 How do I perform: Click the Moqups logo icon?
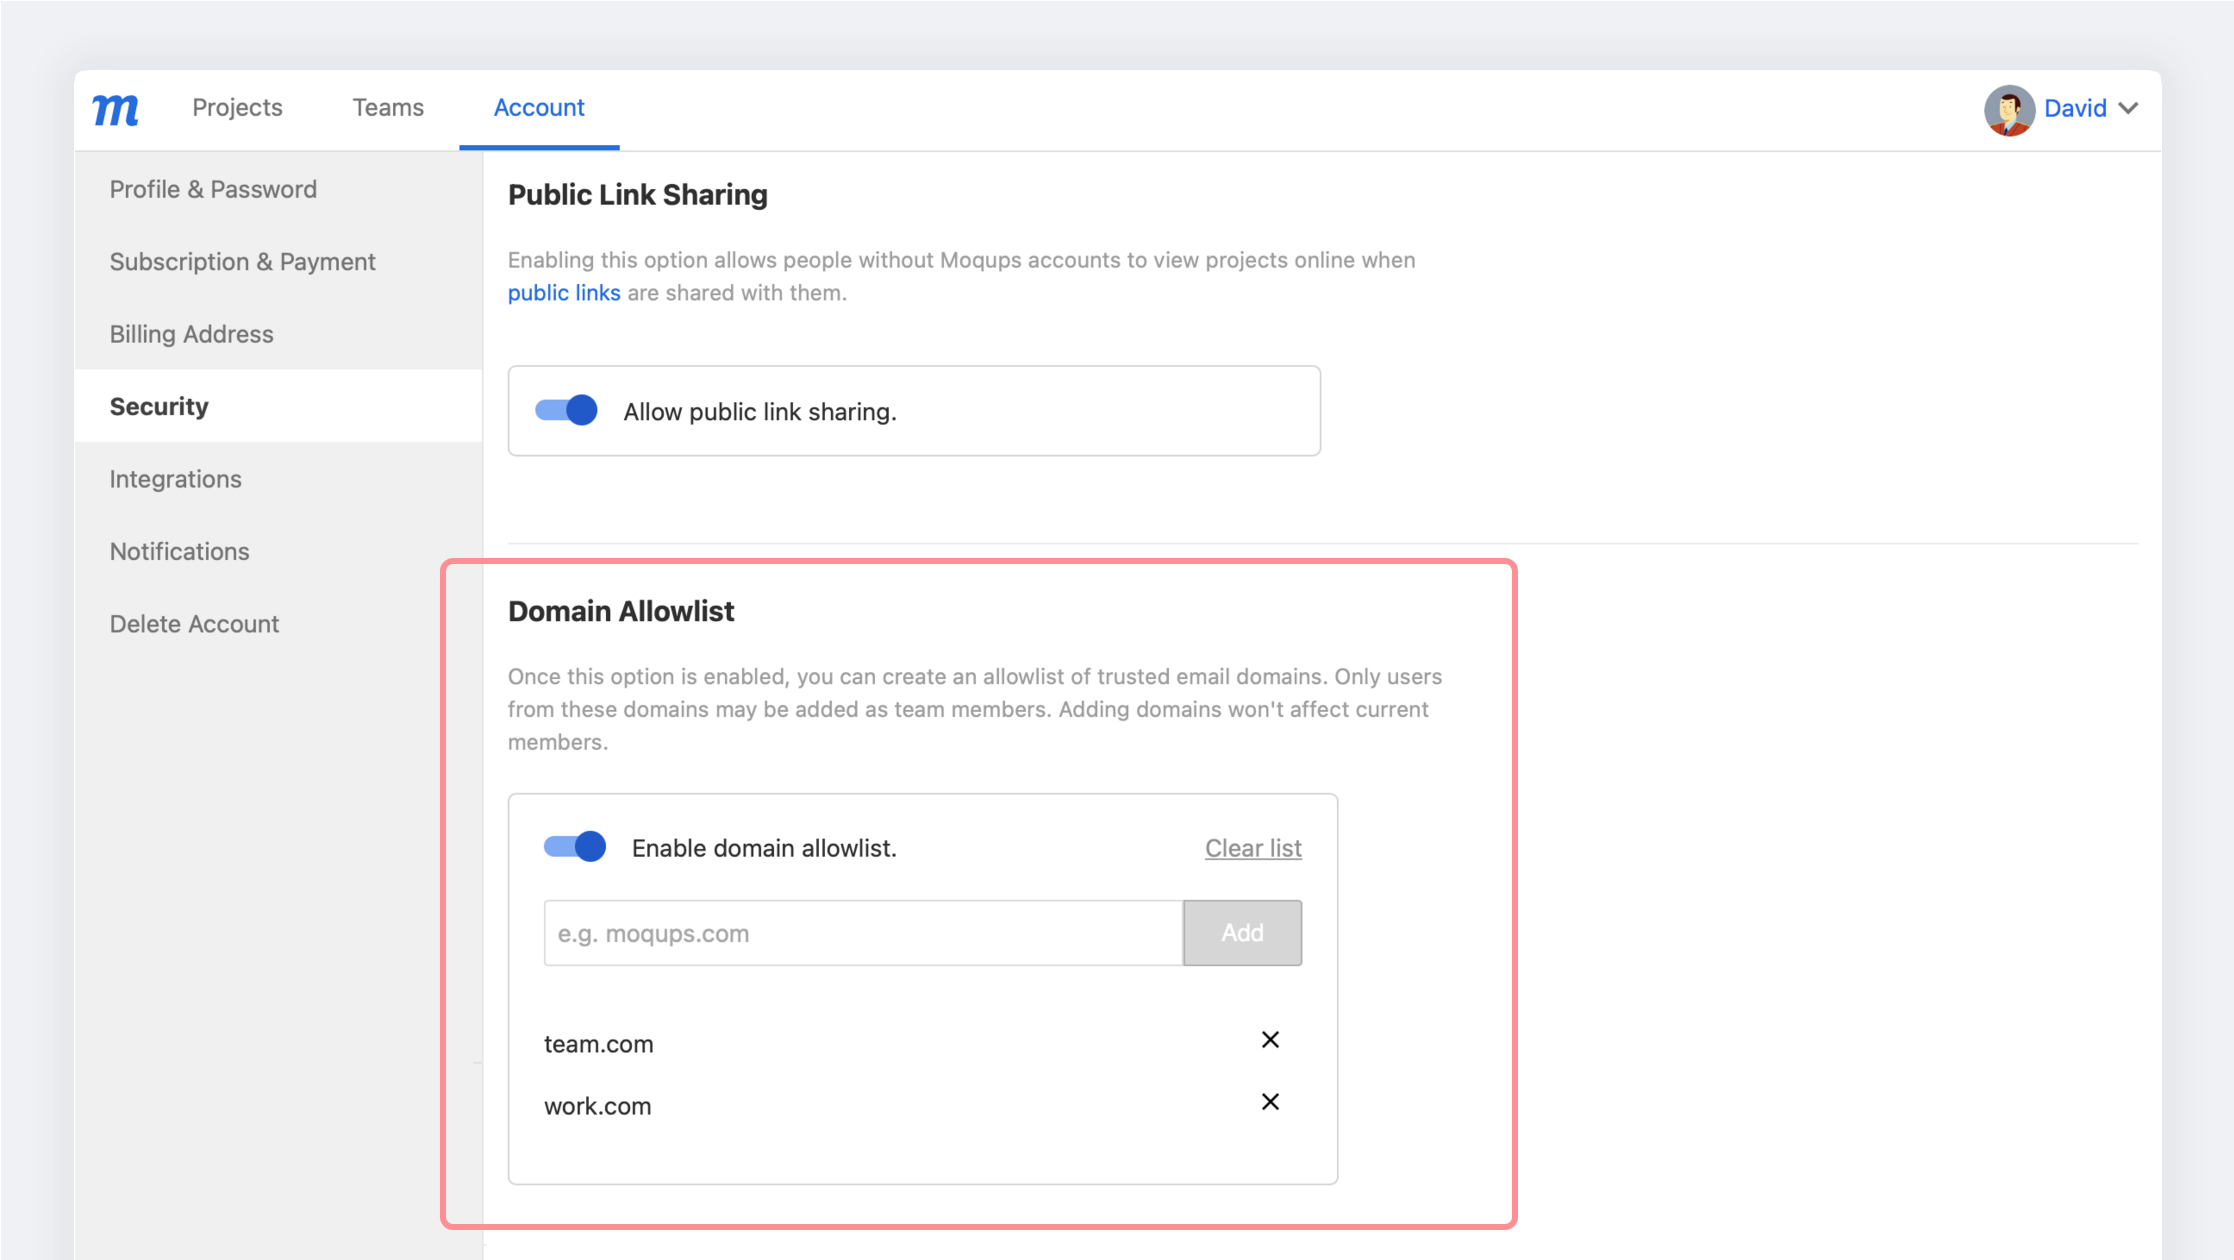point(115,108)
